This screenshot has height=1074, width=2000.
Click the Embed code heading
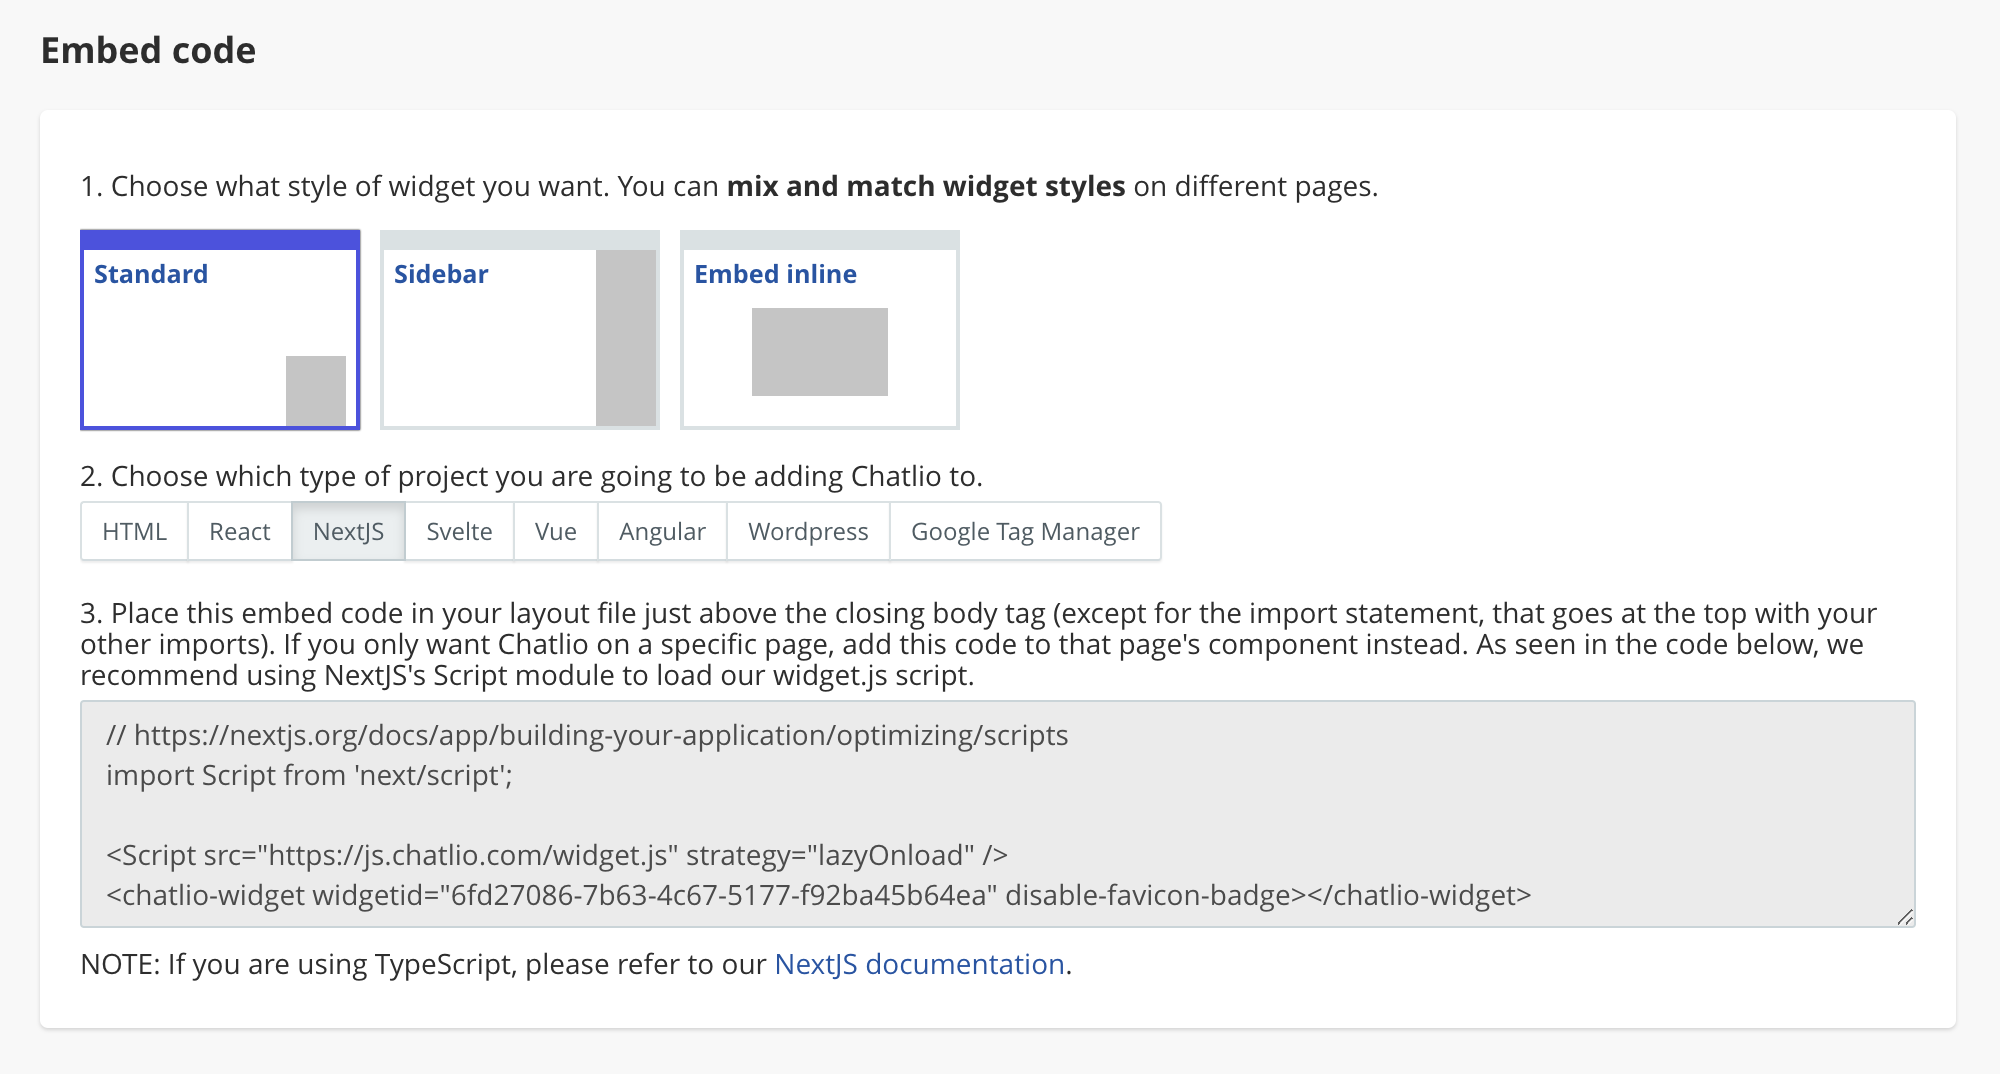[x=148, y=50]
